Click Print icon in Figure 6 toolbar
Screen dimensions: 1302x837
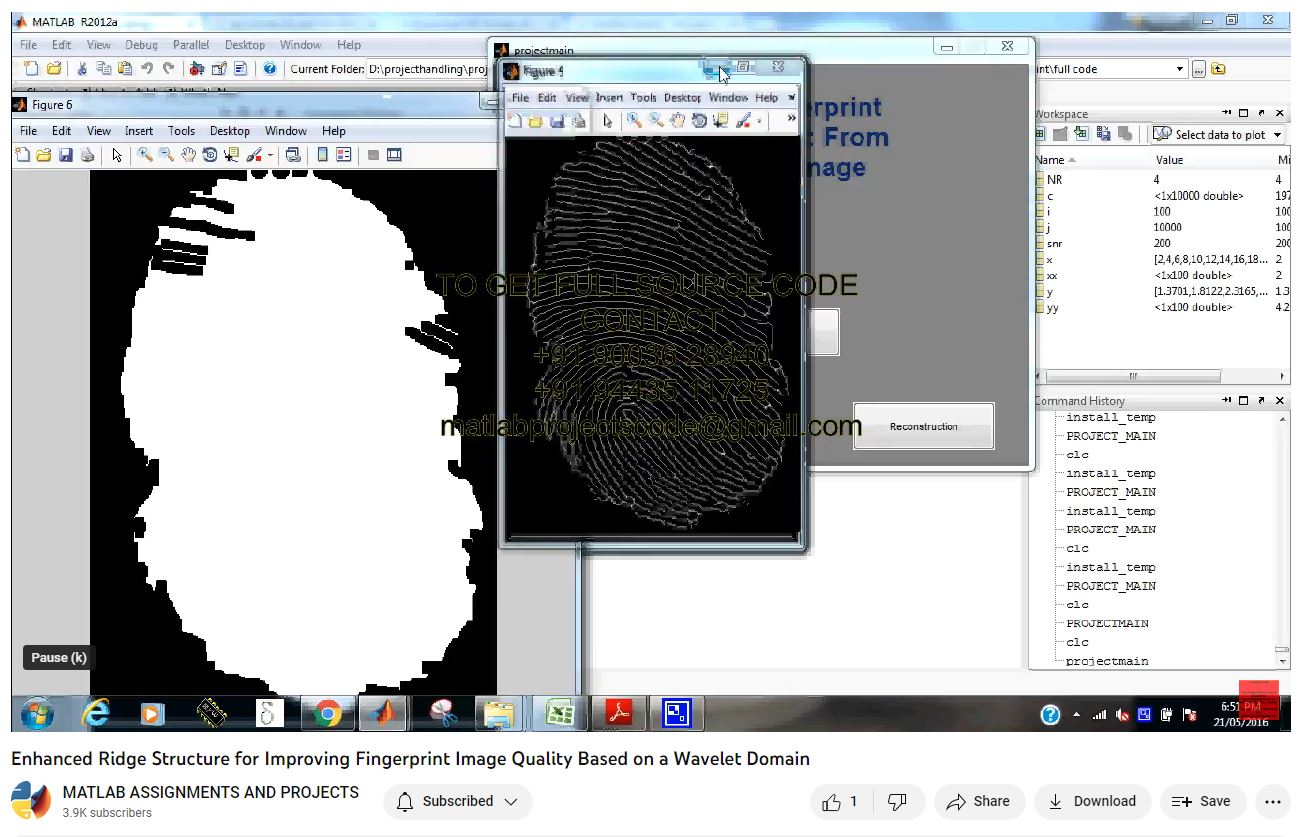[x=87, y=155]
